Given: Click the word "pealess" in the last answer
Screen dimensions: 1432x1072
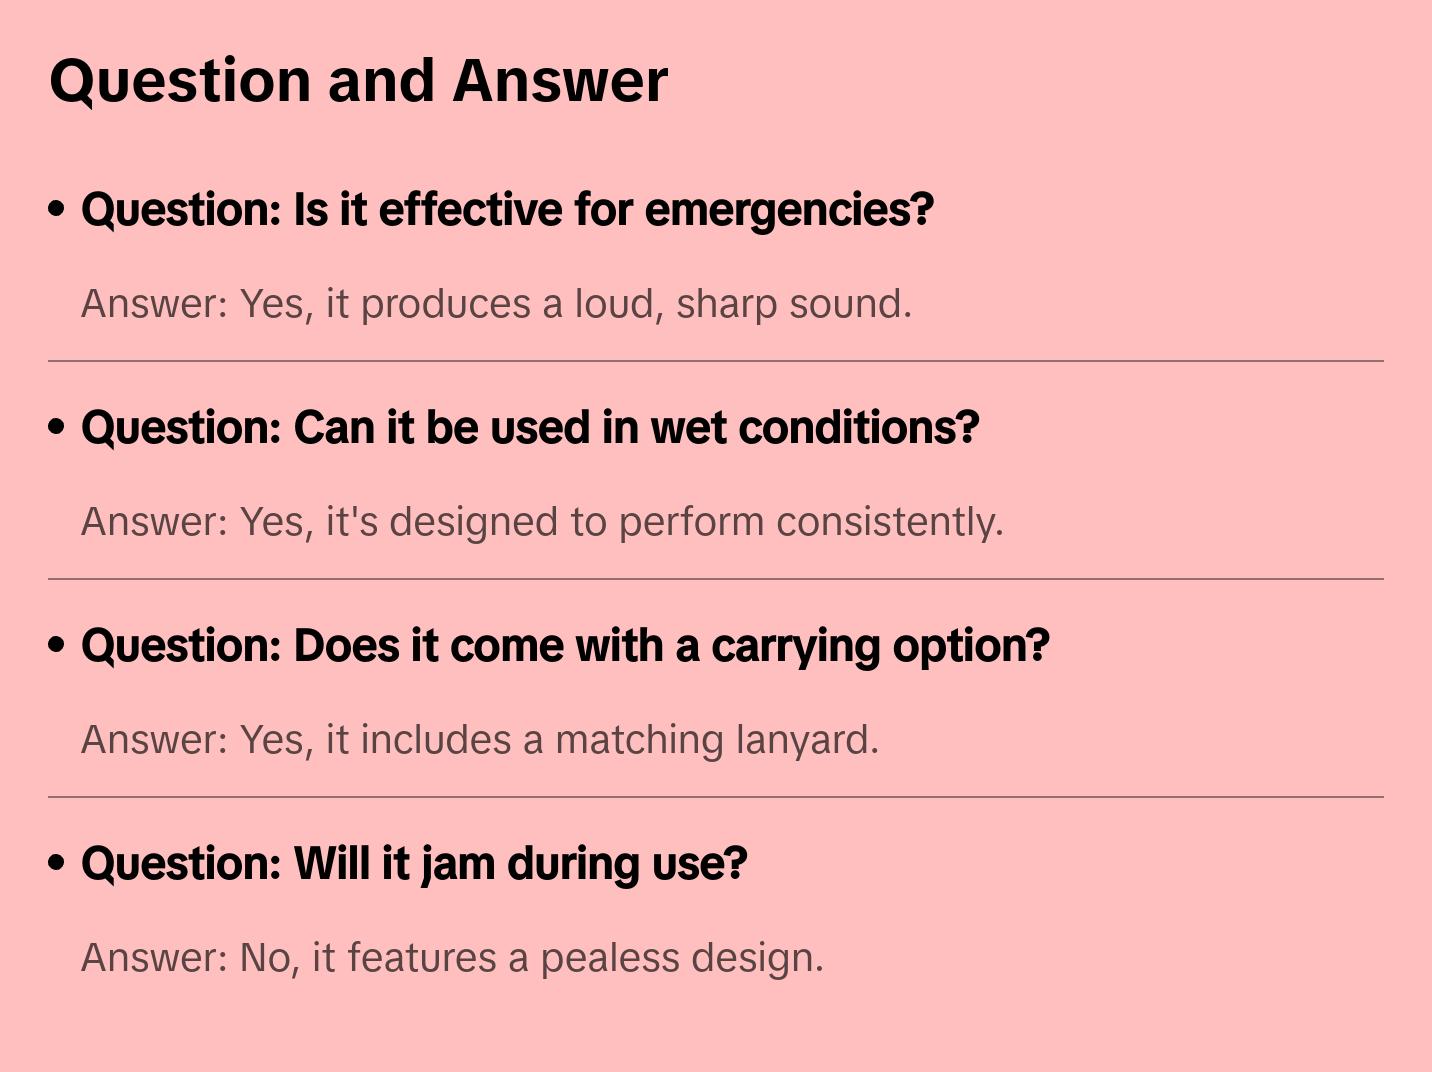Looking at the screenshot, I should pyautogui.click(x=610, y=958).
